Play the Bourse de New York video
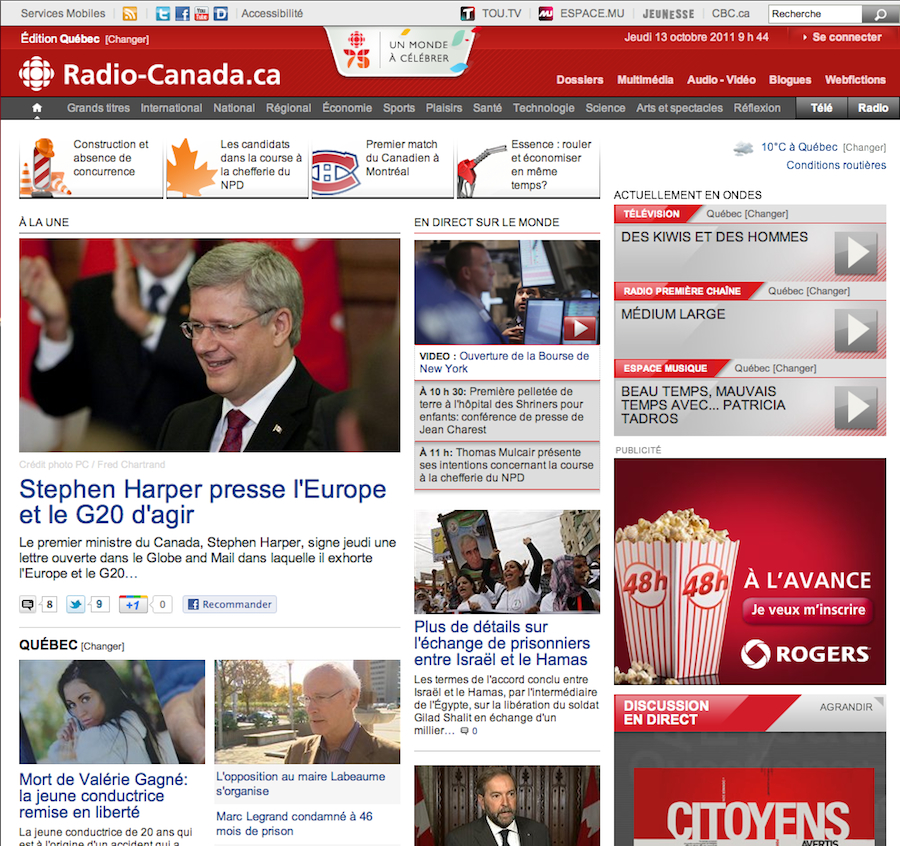The image size is (900, 846). pos(580,328)
